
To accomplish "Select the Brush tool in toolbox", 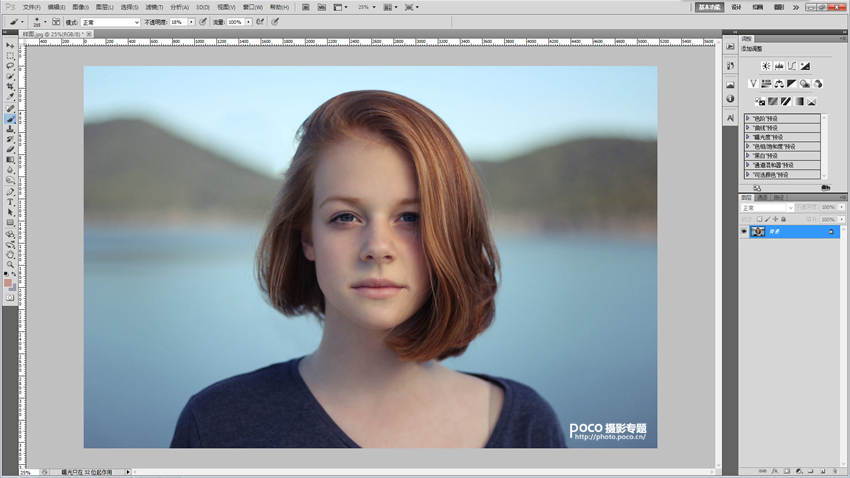I will pyautogui.click(x=10, y=119).
